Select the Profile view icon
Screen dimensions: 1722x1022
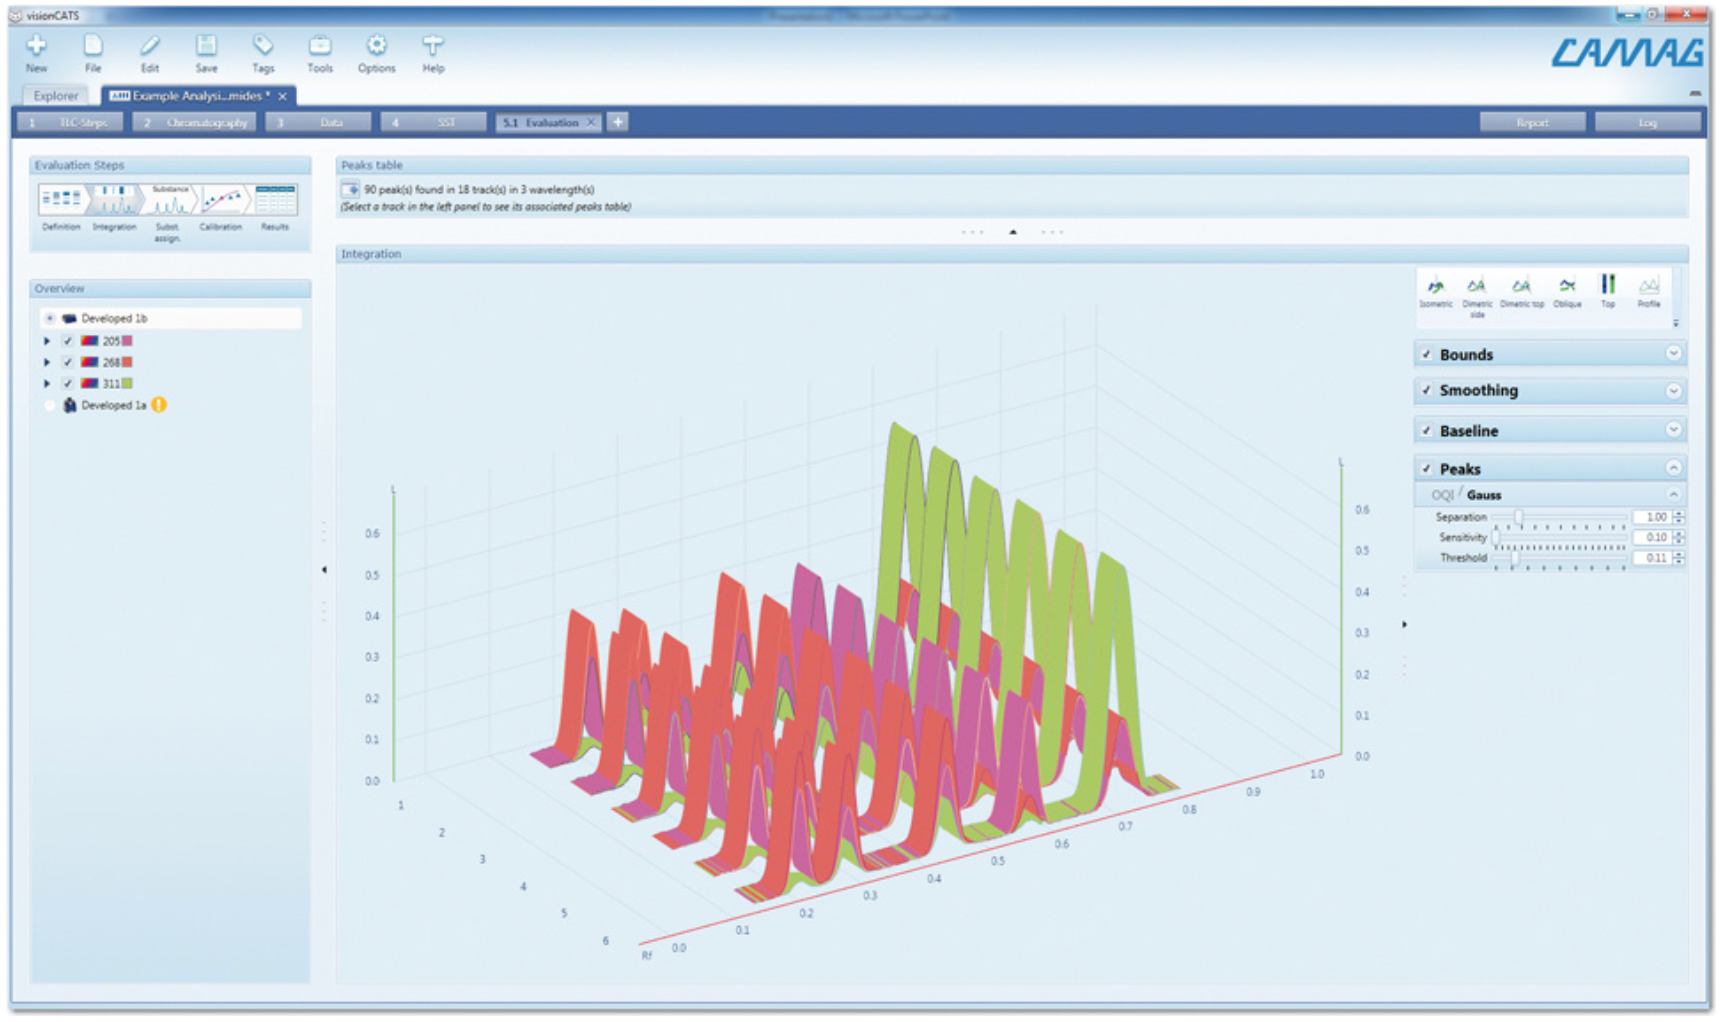1649,288
